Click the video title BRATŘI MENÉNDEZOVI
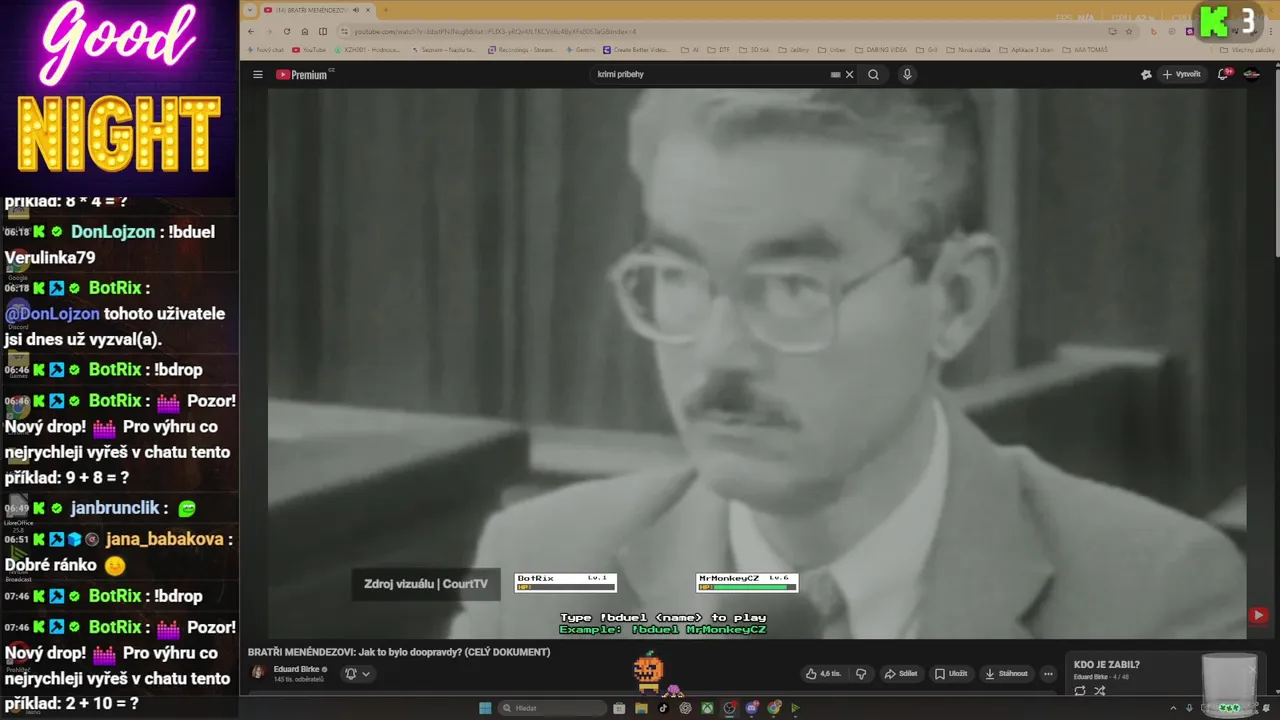Screen dimensions: 1280x720 click(x=399, y=652)
